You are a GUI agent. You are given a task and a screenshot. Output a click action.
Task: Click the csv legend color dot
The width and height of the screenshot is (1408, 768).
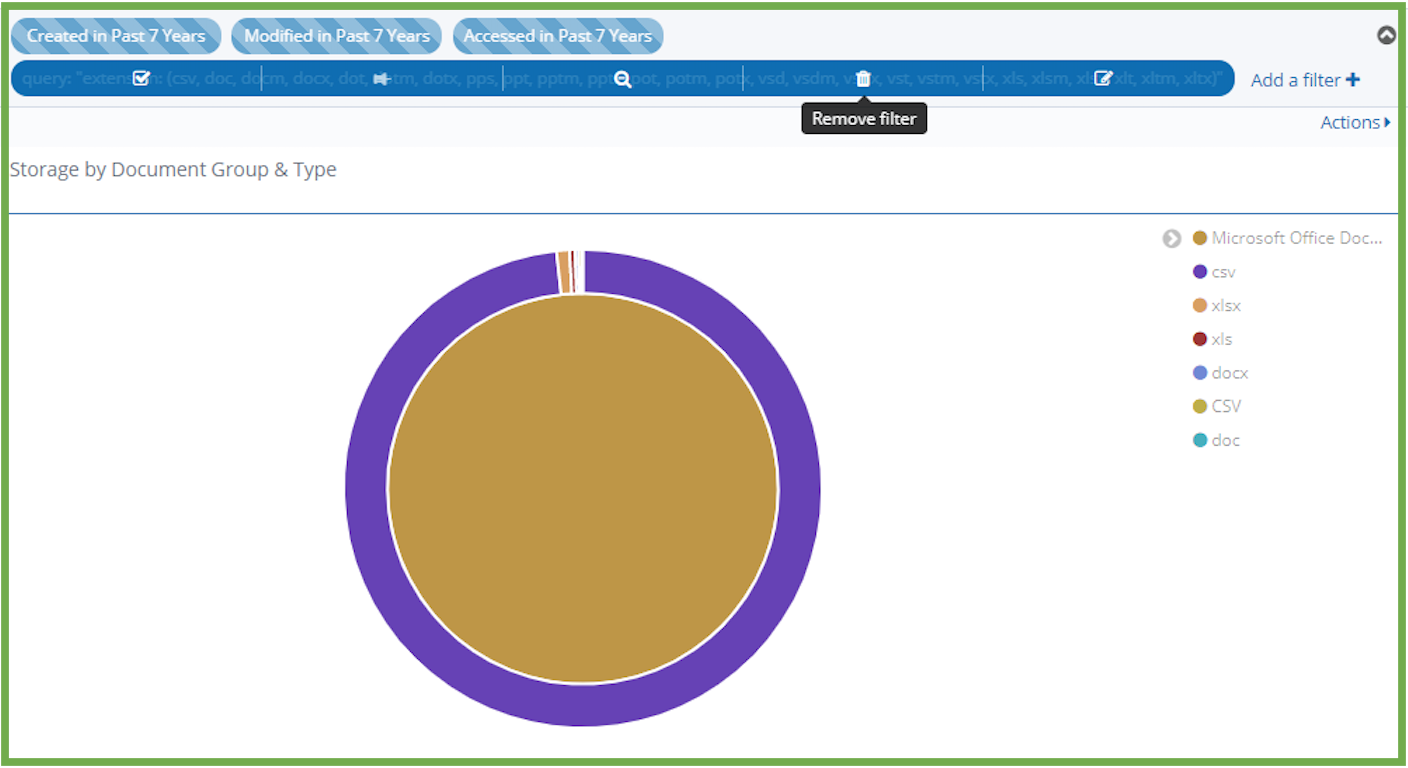click(1200, 272)
